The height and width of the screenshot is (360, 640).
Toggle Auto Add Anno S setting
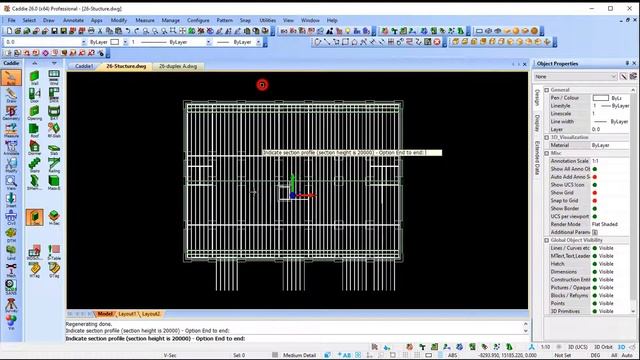point(595,177)
